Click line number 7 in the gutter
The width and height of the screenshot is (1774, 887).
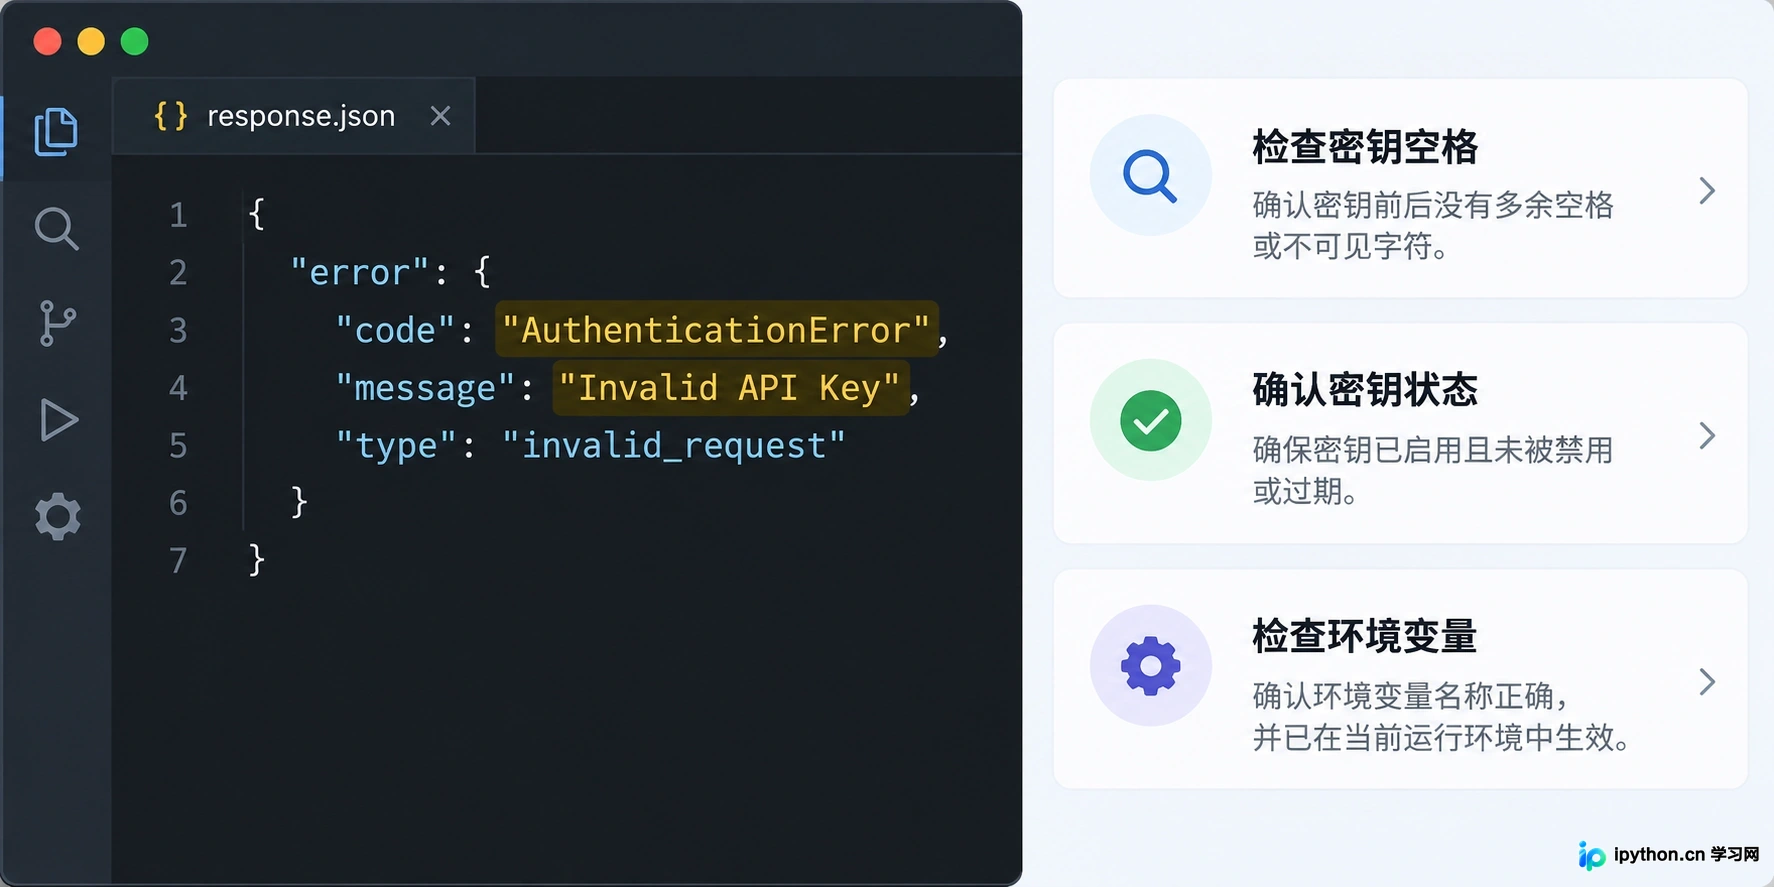(178, 560)
